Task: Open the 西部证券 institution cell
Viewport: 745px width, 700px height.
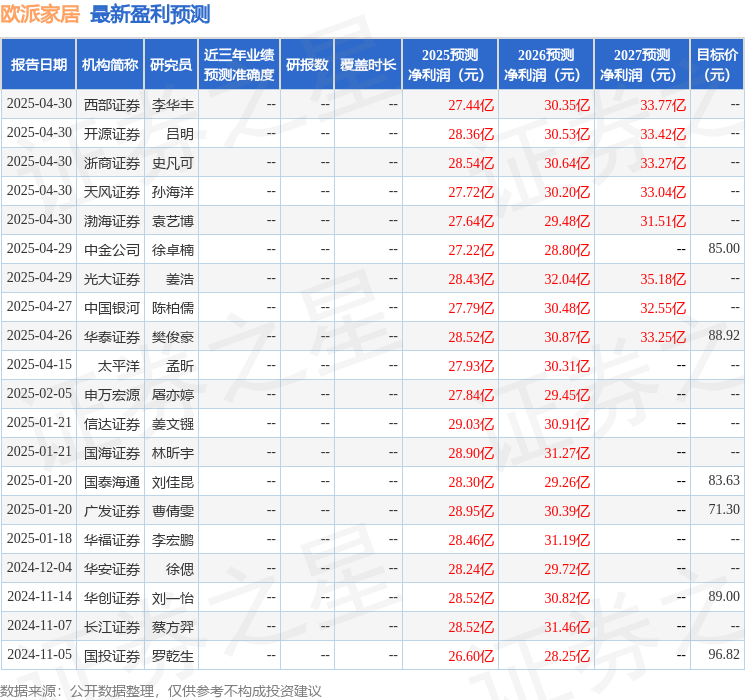Action: pyautogui.click(x=111, y=105)
